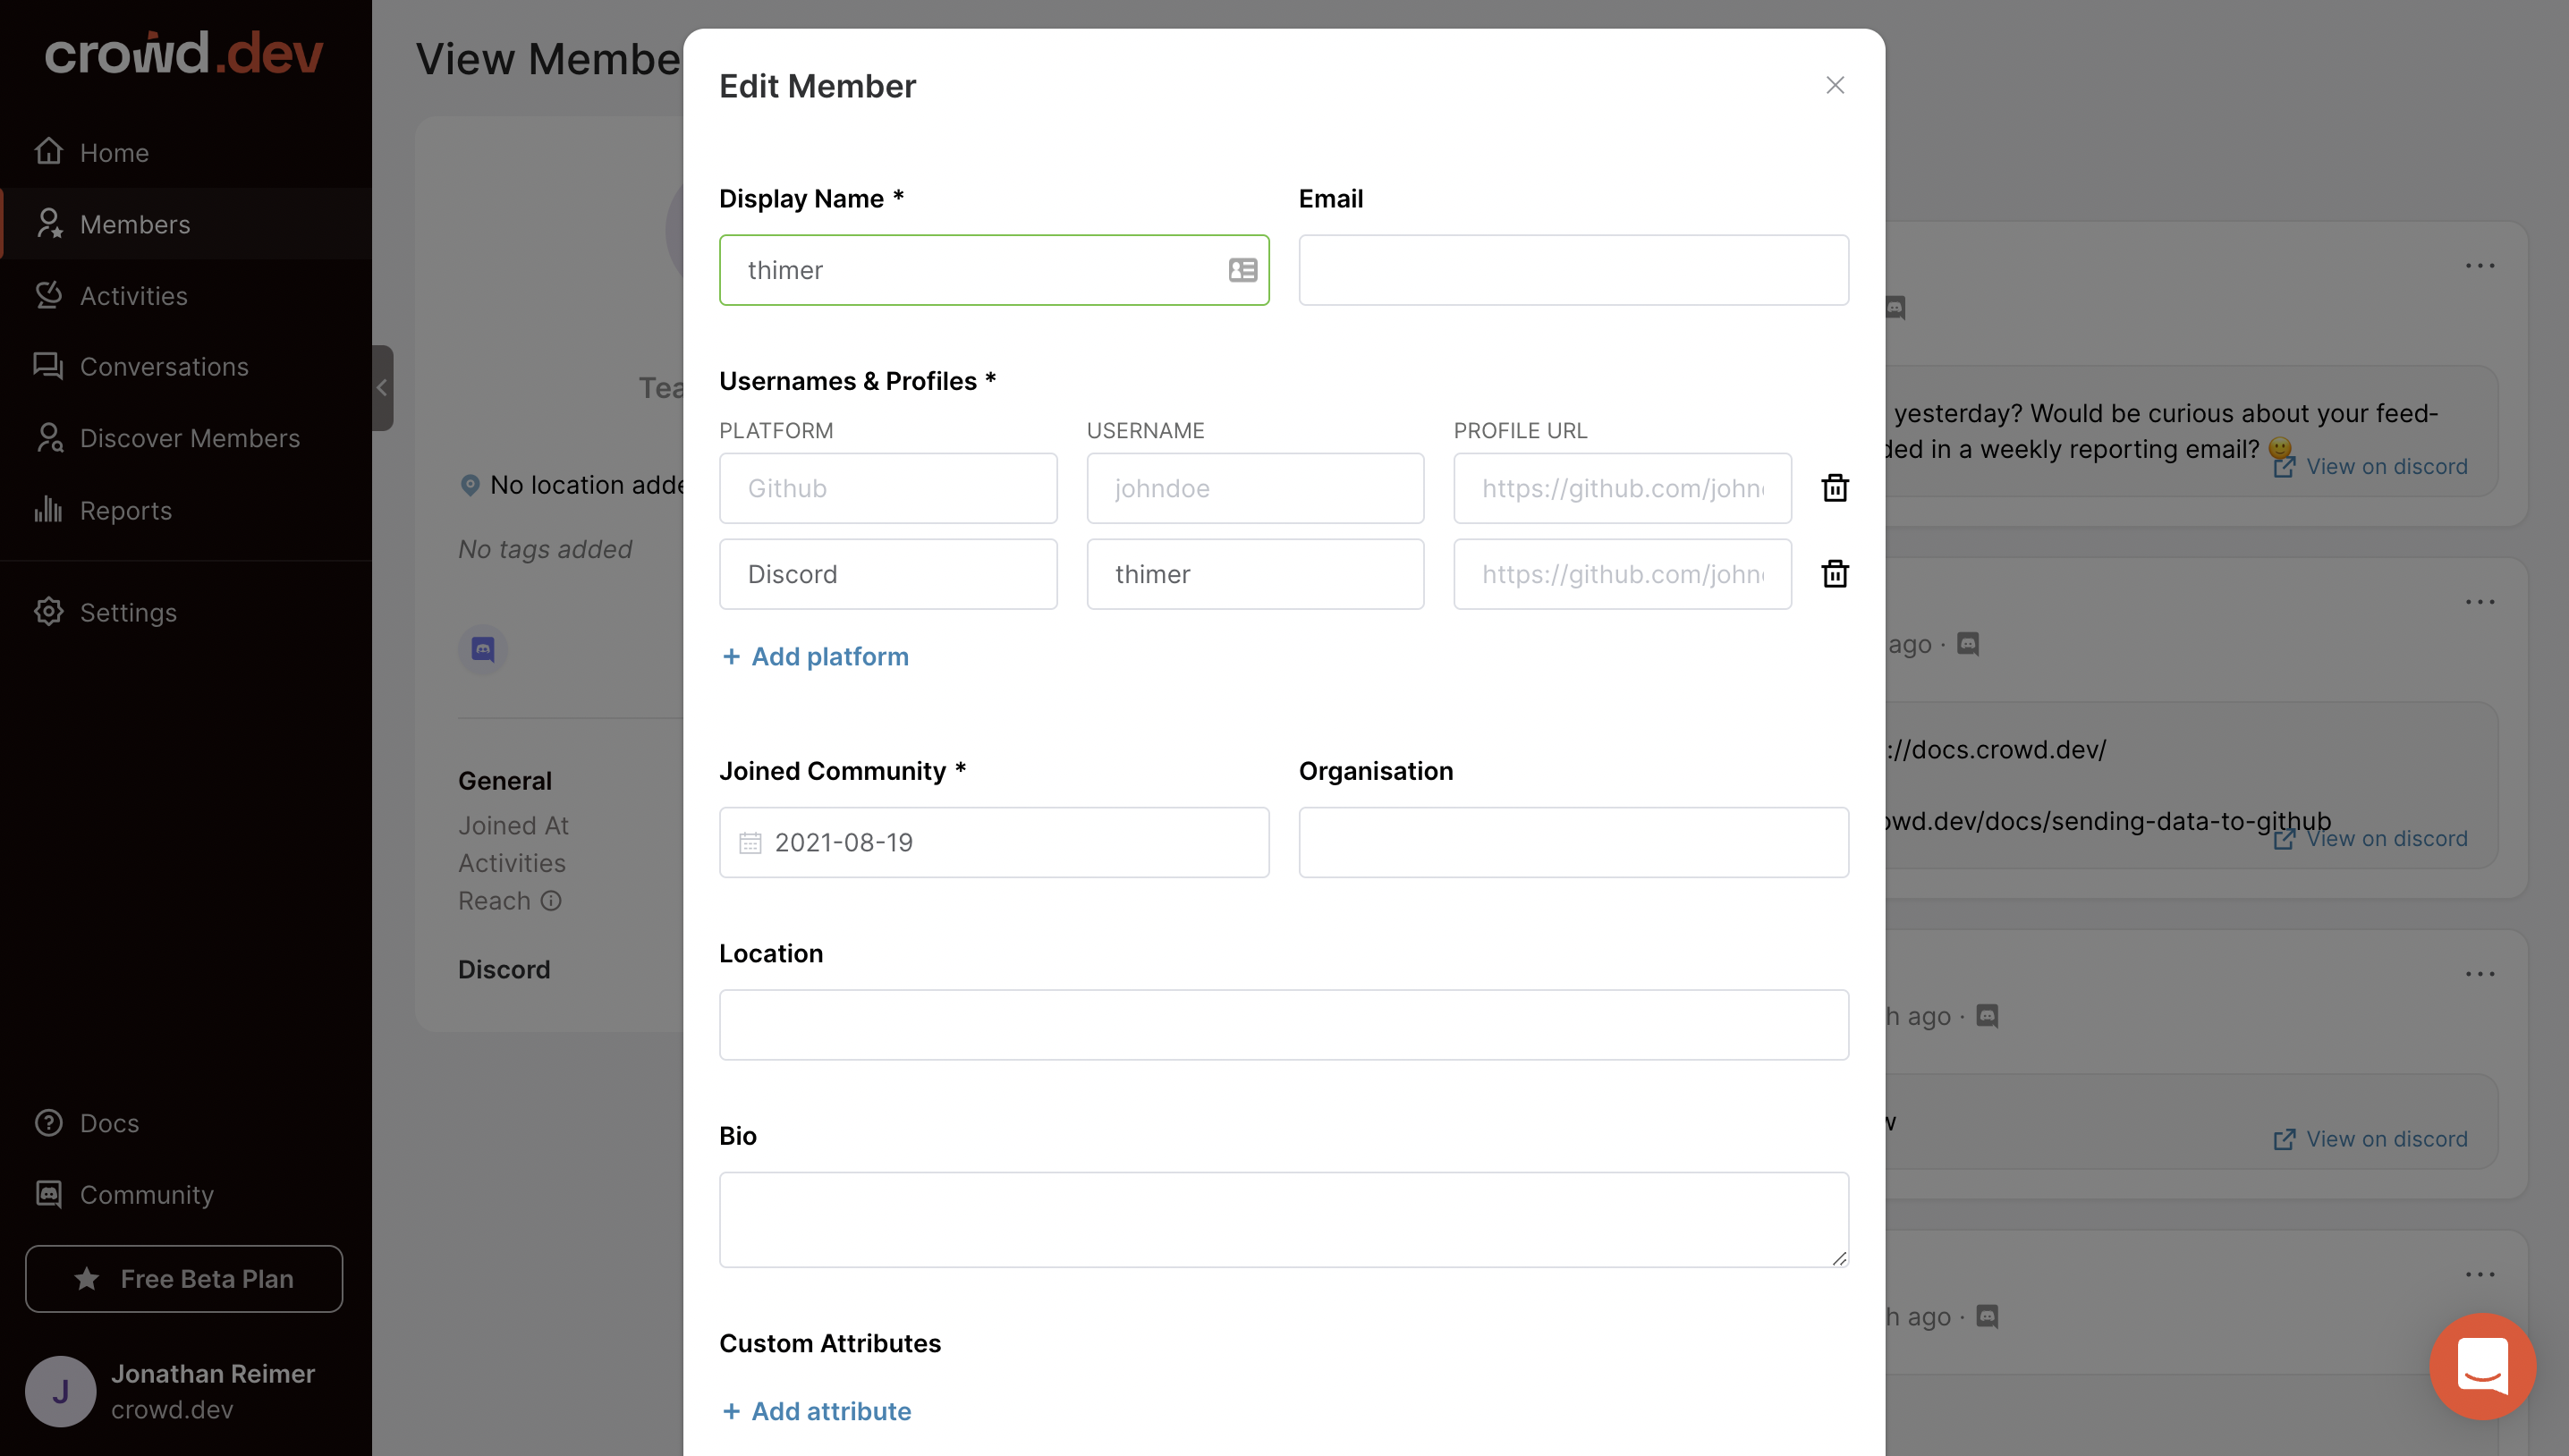Click the contact card icon in Display Name
Image resolution: width=2569 pixels, height=1456 pixels.
point(1242,270)
